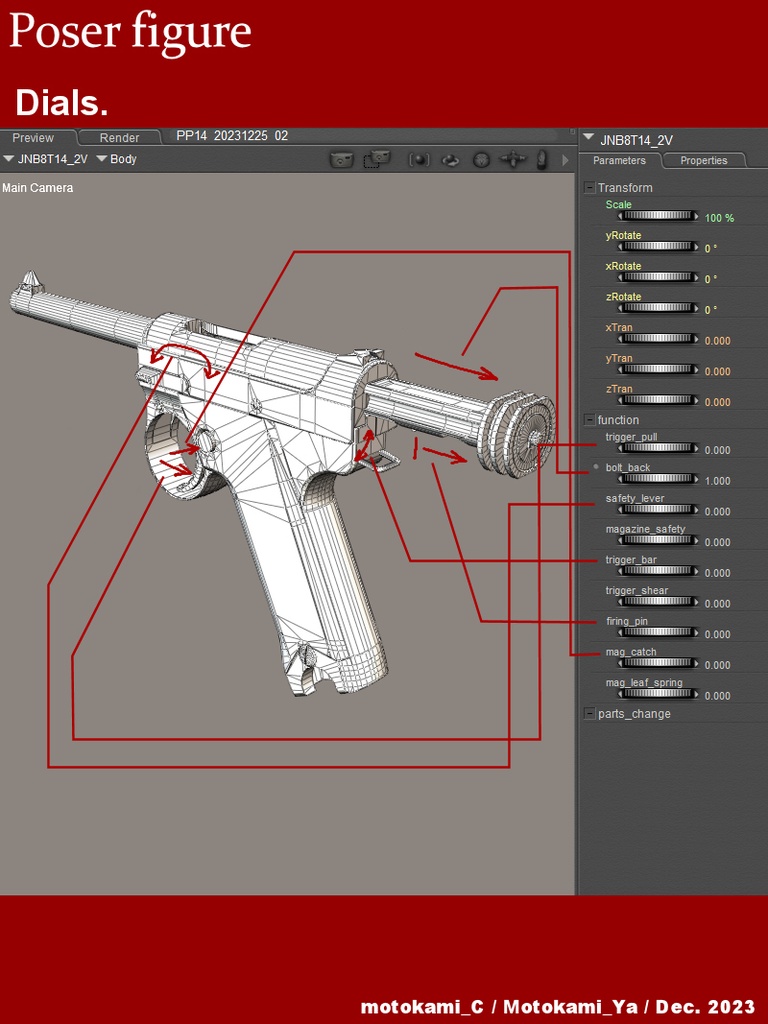The image size is (768, 1024).
Task: Click the Main Camera label in viewport
Action: (x=37, y=187)
